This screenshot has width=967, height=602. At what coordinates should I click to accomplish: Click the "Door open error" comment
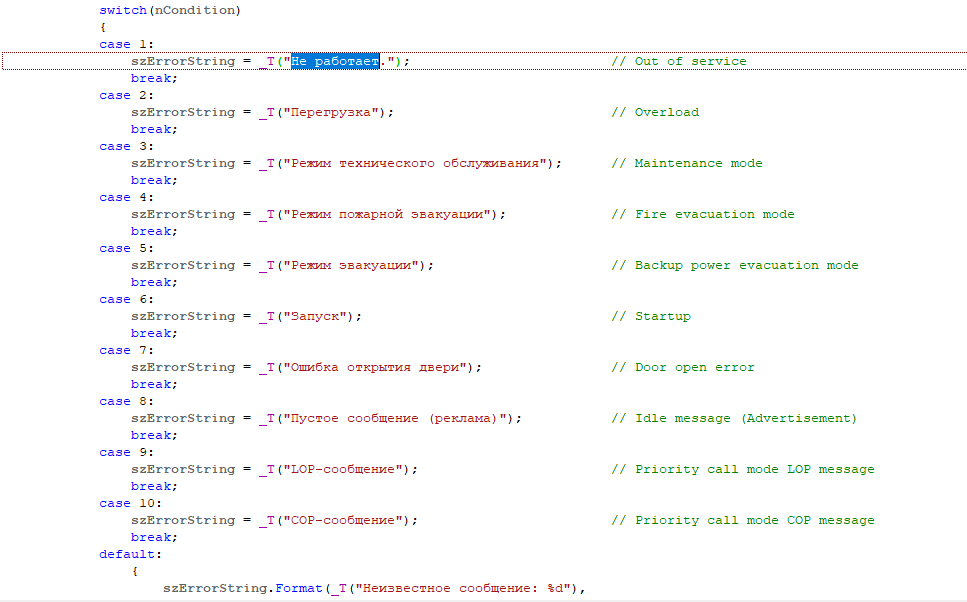(x=694, y=368)
